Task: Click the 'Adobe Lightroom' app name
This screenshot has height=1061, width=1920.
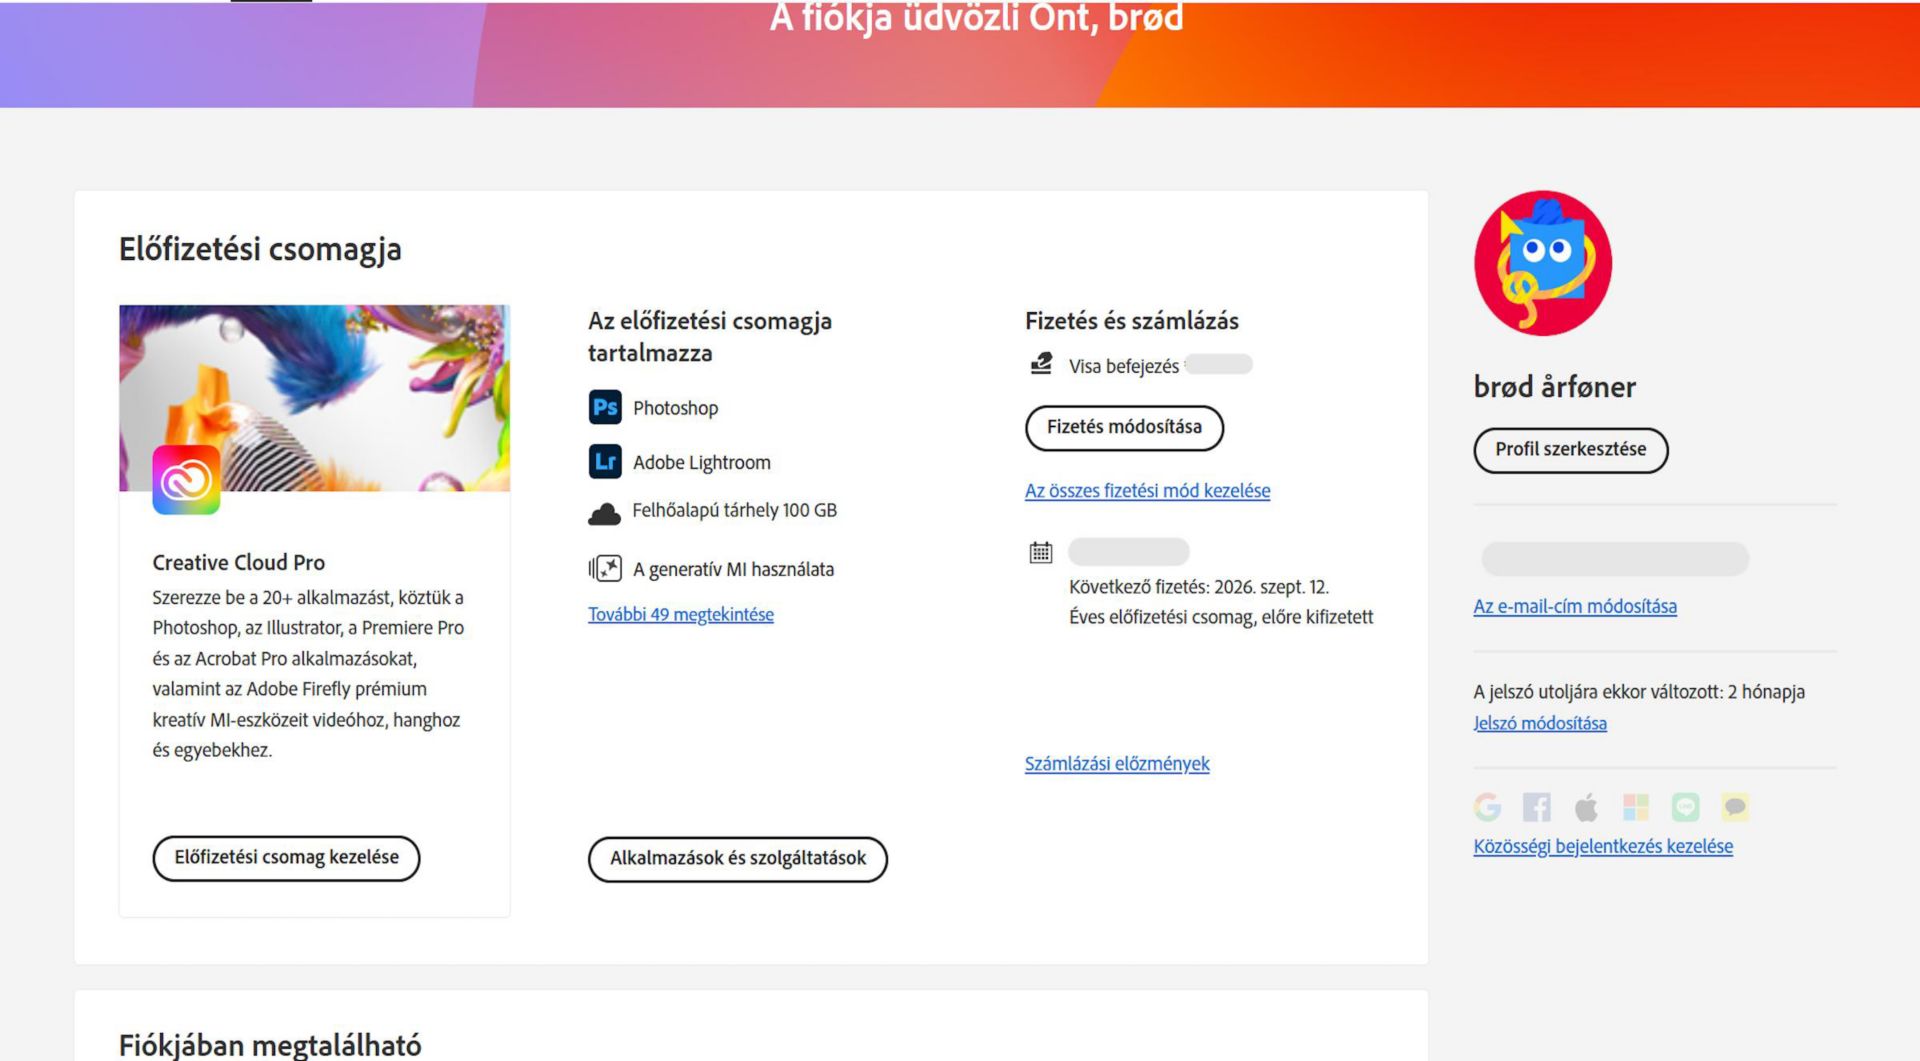Action: 702,463
